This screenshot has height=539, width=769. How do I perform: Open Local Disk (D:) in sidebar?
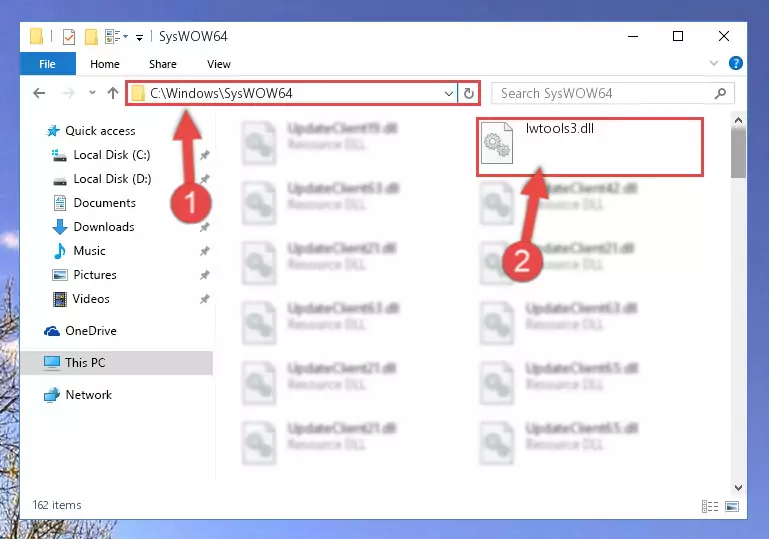click(112, 179)
